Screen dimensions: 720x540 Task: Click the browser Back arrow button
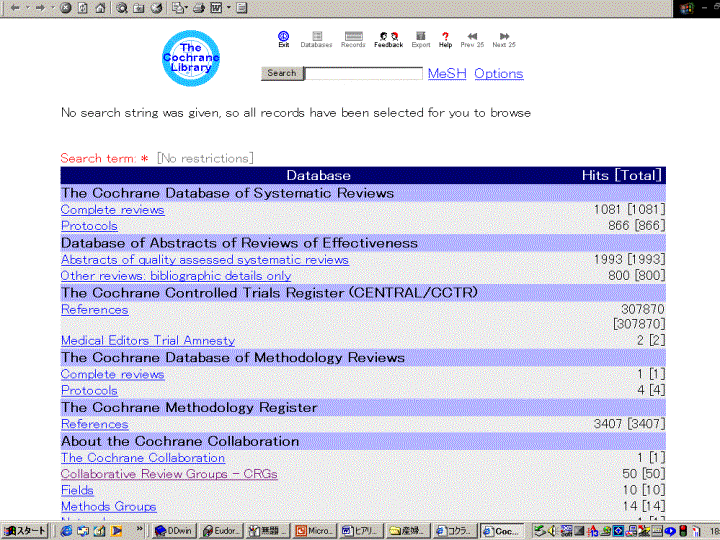[15, 8]
